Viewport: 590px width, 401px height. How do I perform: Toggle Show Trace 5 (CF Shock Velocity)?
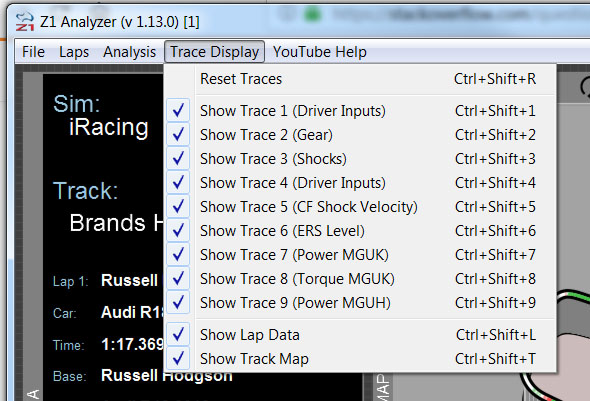pos(360,207)
